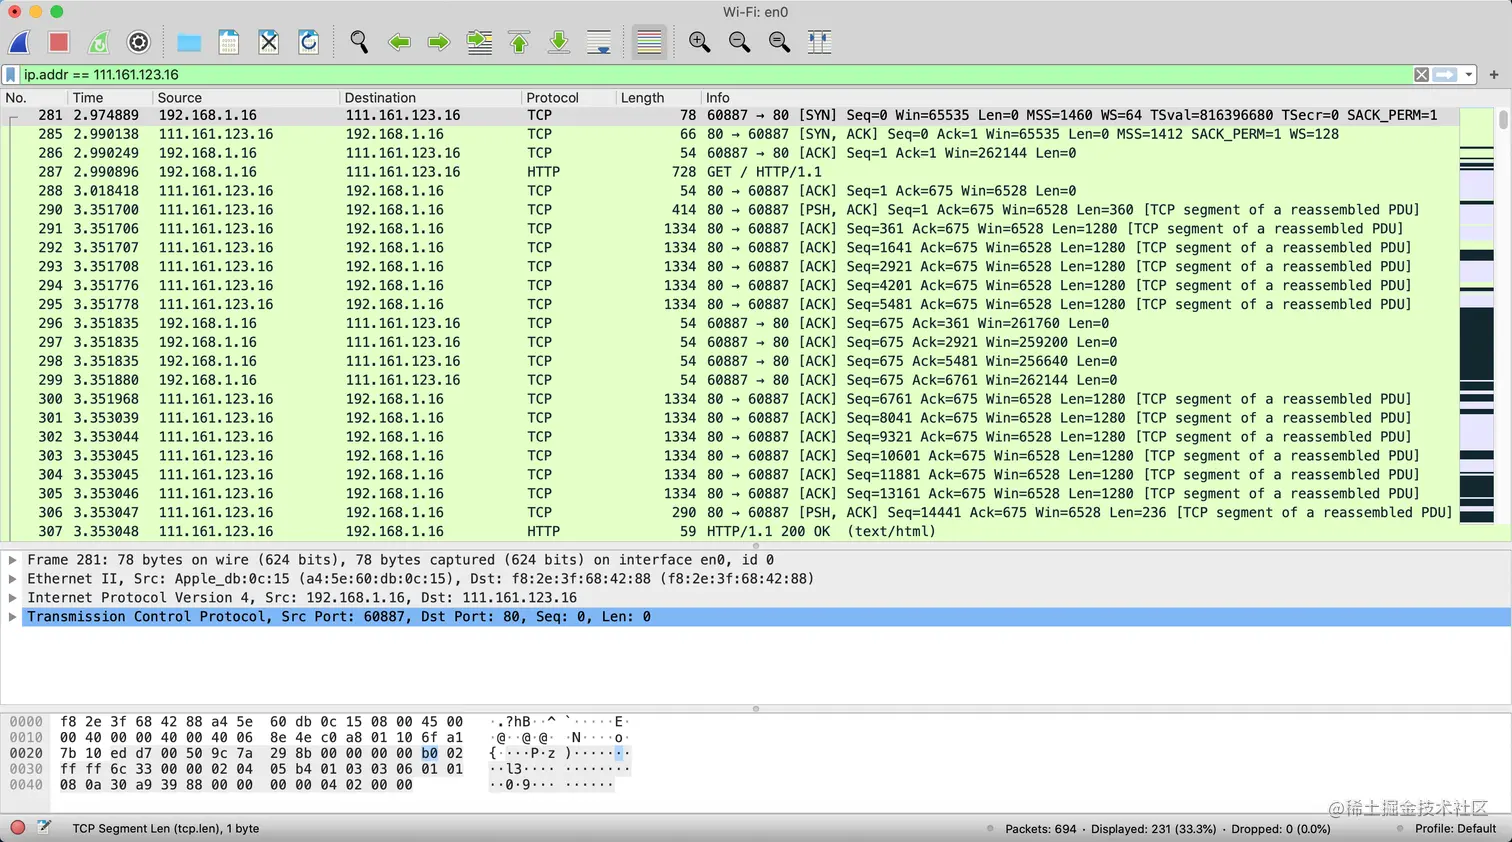Go forward to next packet arrow
Image resolution: width=1512 pixels, height=842 pixels.
coord(439,42)
